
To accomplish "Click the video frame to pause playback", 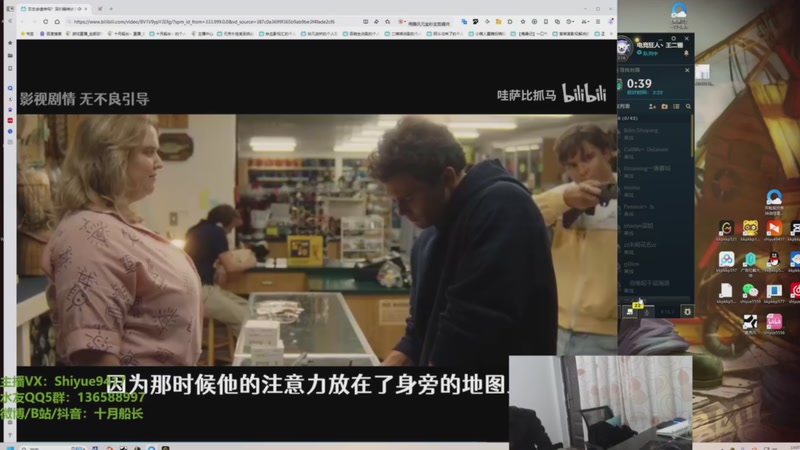I will point(316,240).
